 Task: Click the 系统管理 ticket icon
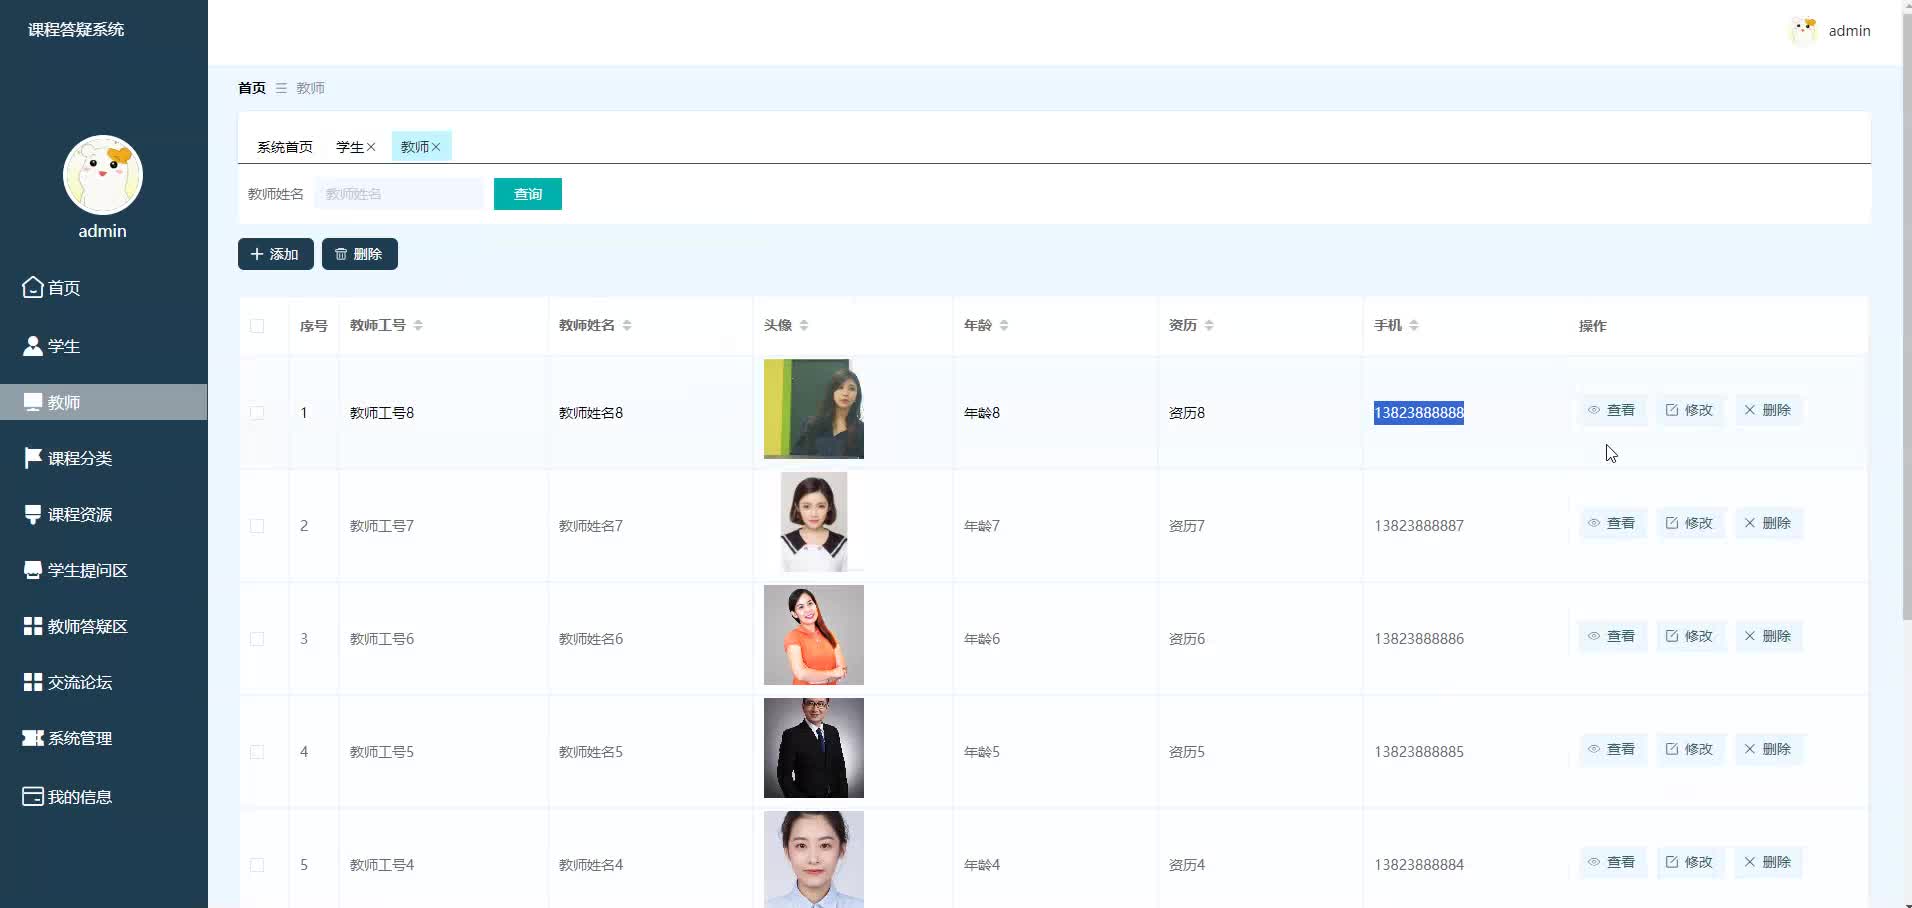click(33, 738)
